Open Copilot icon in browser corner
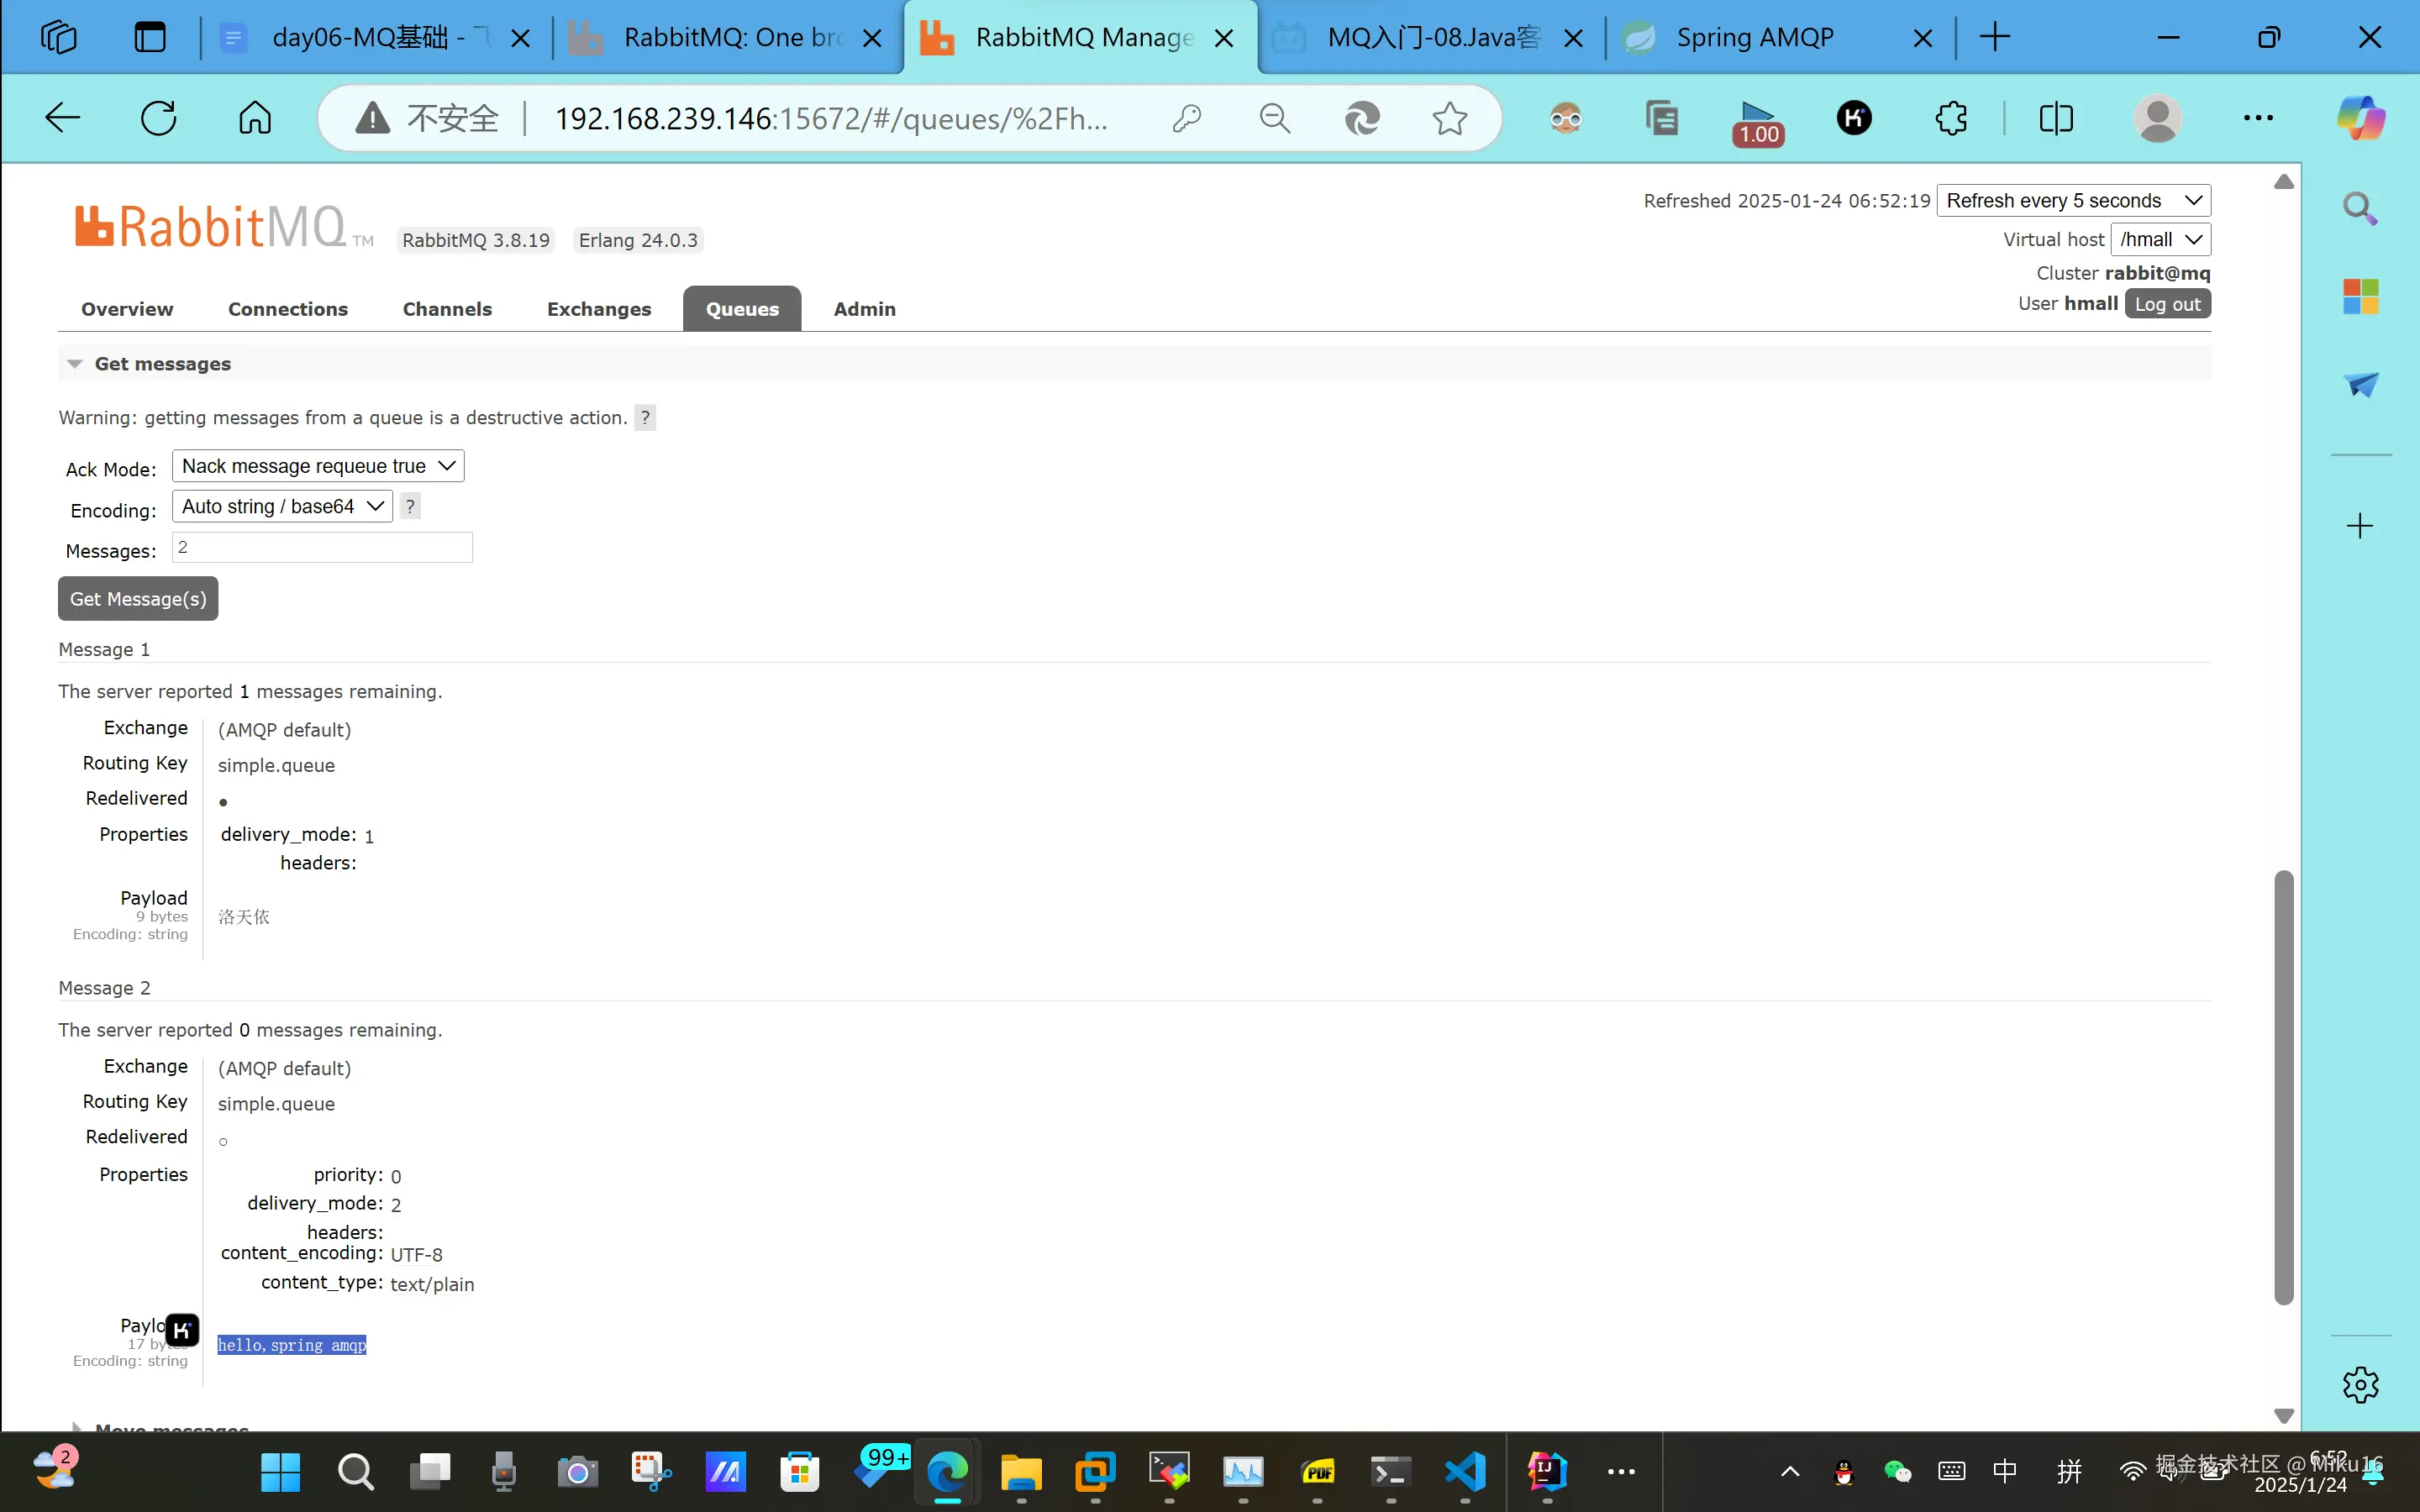 point(2360,118)
